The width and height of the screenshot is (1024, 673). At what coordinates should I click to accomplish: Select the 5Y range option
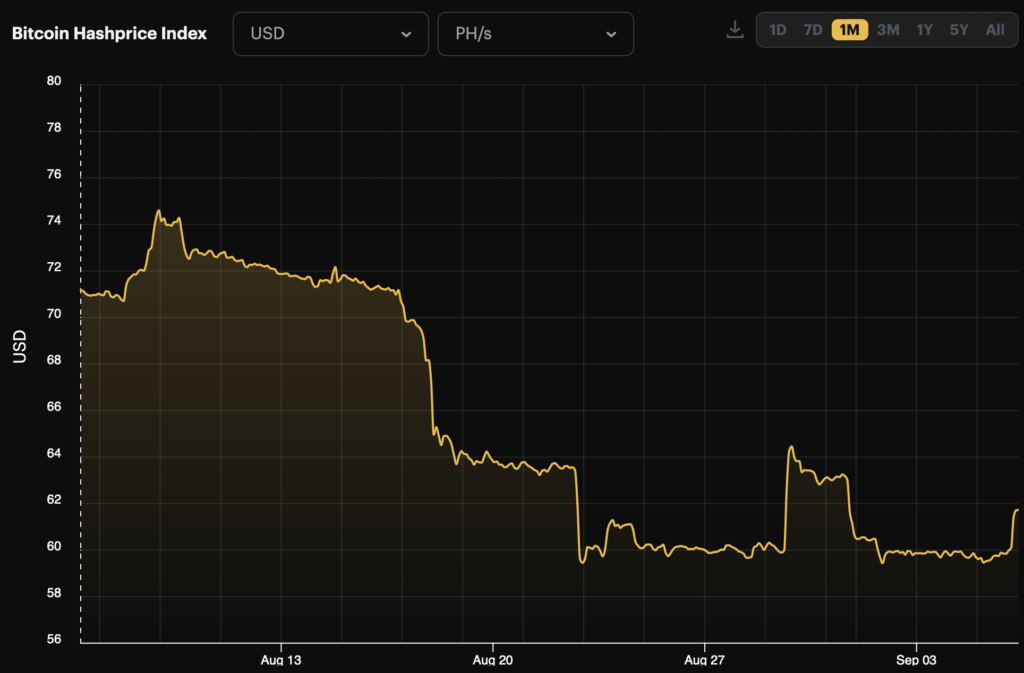tap(959, 30)
